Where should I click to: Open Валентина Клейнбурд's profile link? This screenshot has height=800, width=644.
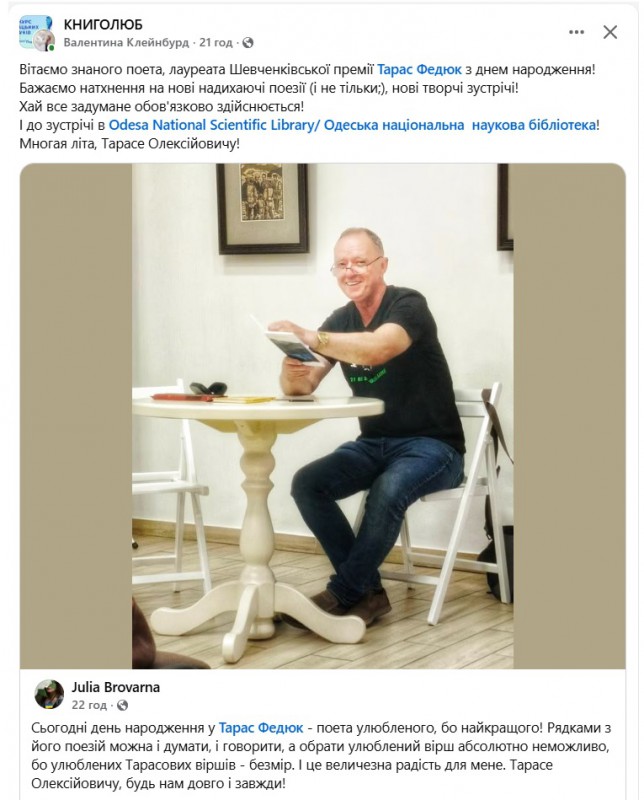[x=126, y=43]
